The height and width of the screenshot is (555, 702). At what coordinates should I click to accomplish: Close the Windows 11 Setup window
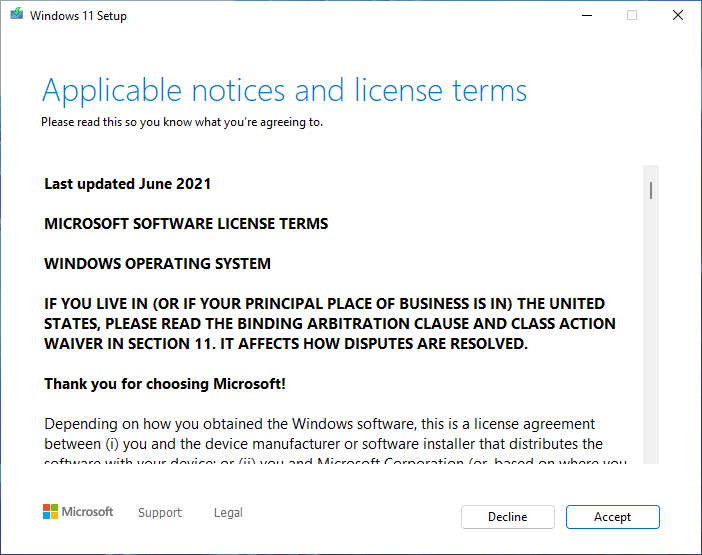[678, 16]
